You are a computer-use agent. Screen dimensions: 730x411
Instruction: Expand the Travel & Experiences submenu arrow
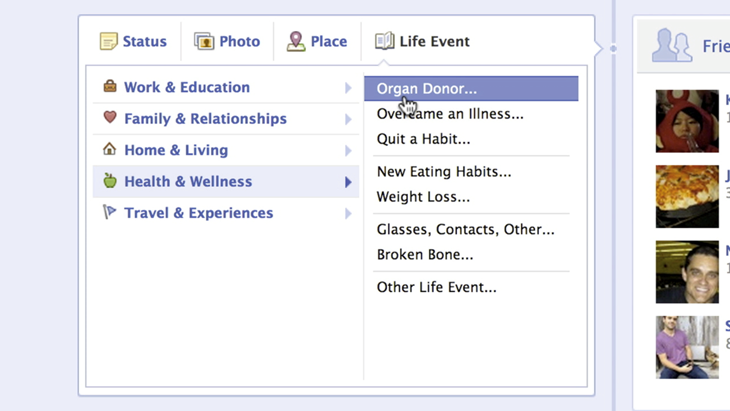(x=348, y=213)
